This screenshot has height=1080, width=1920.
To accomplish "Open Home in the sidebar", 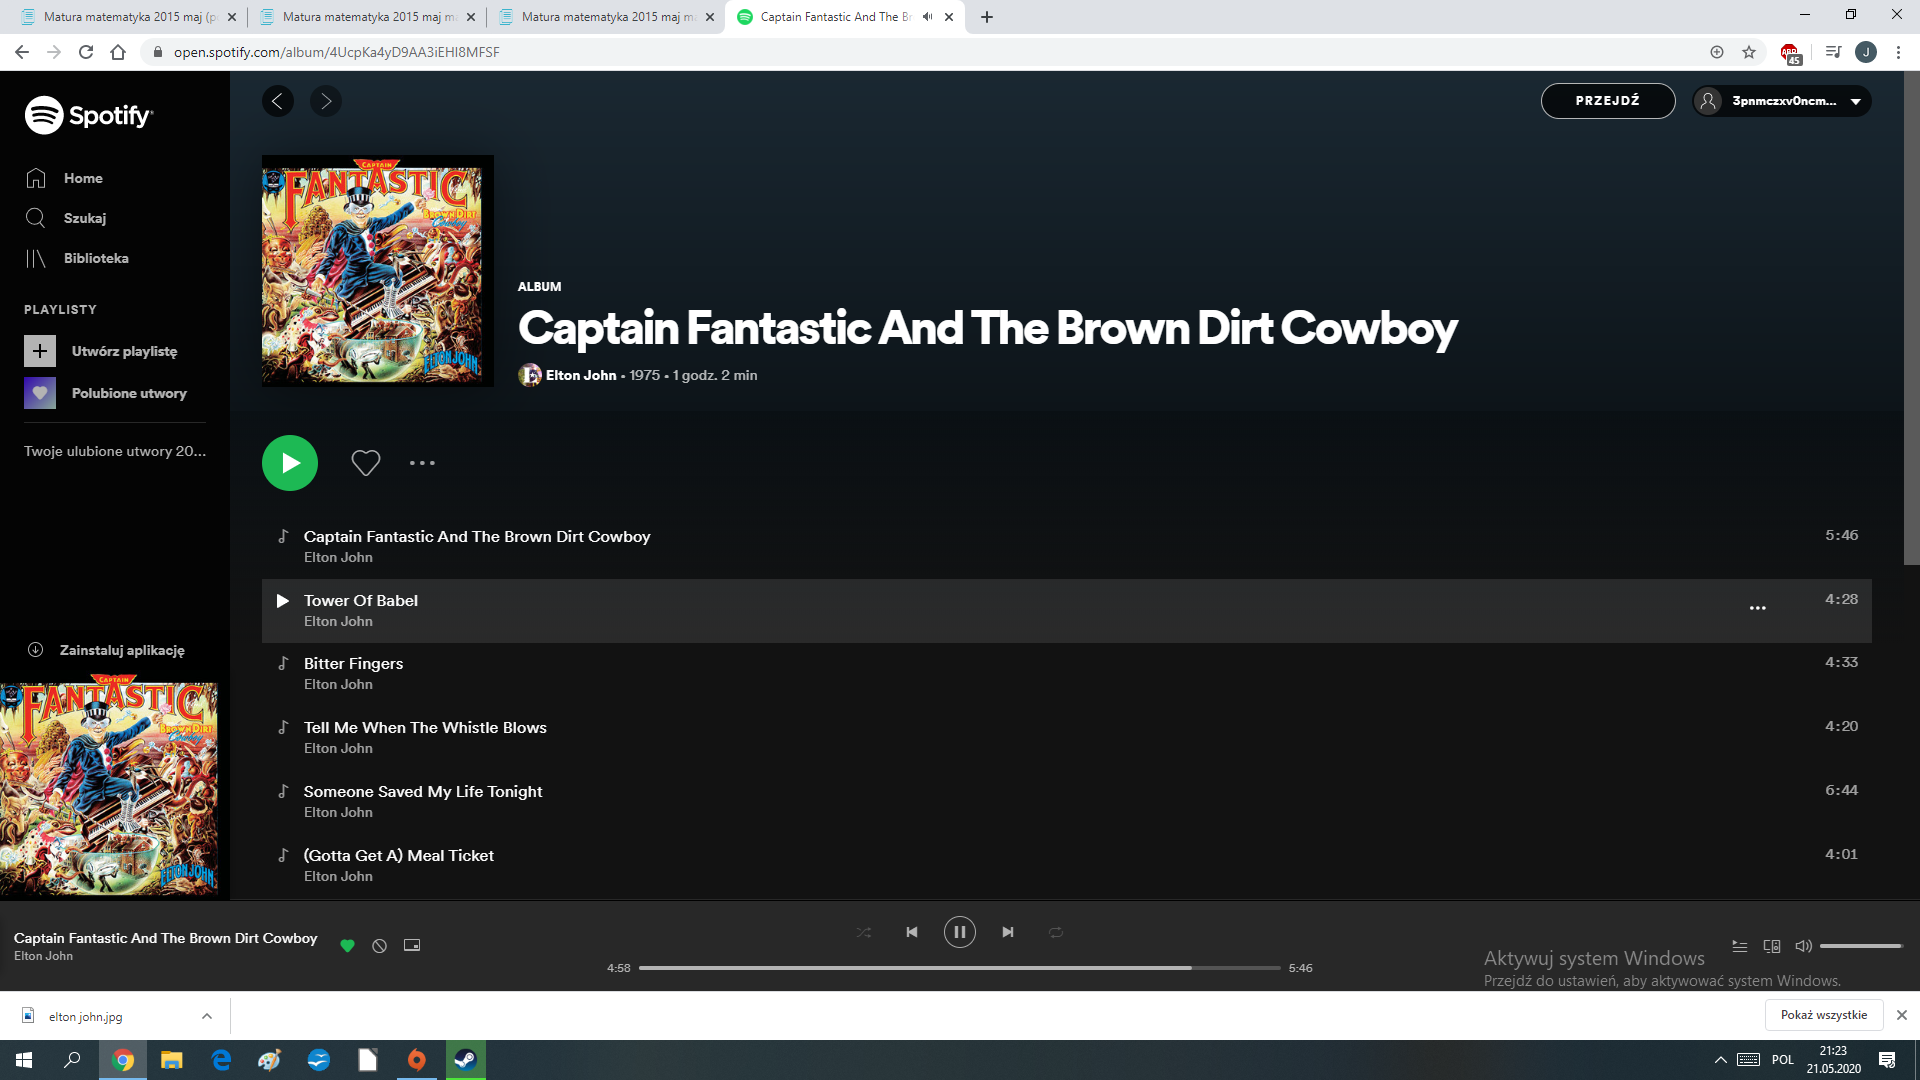I will pos(83,178).
